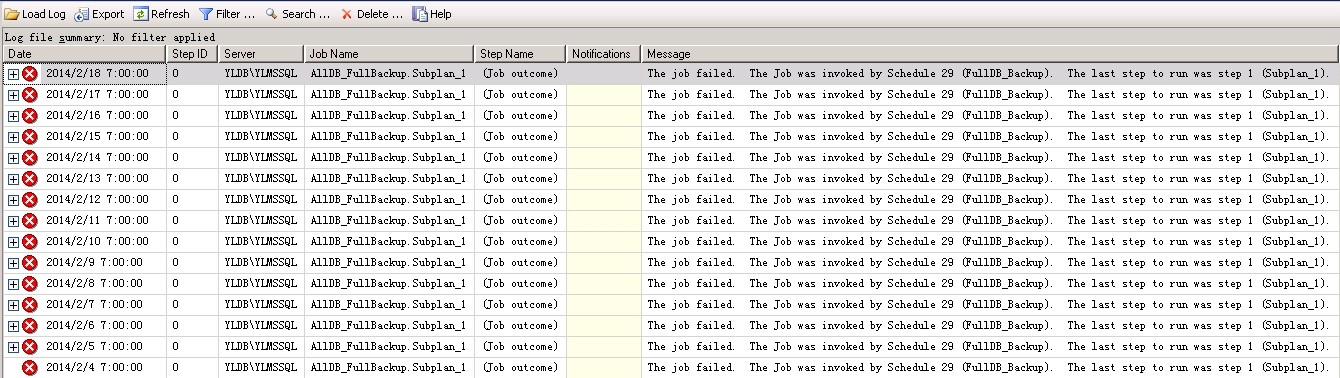
Task: Click the Job Name cell in the 2014/2/4 row
Action: click(x=389, y=368)
